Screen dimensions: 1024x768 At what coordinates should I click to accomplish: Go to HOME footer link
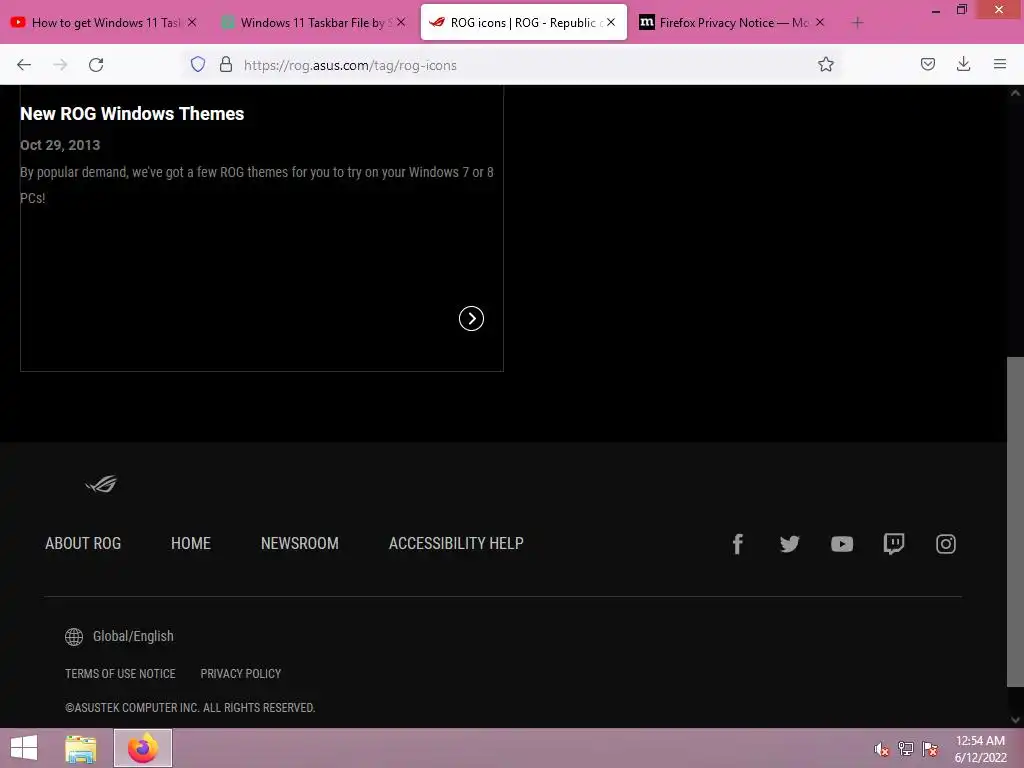click(x=191, y=543)
